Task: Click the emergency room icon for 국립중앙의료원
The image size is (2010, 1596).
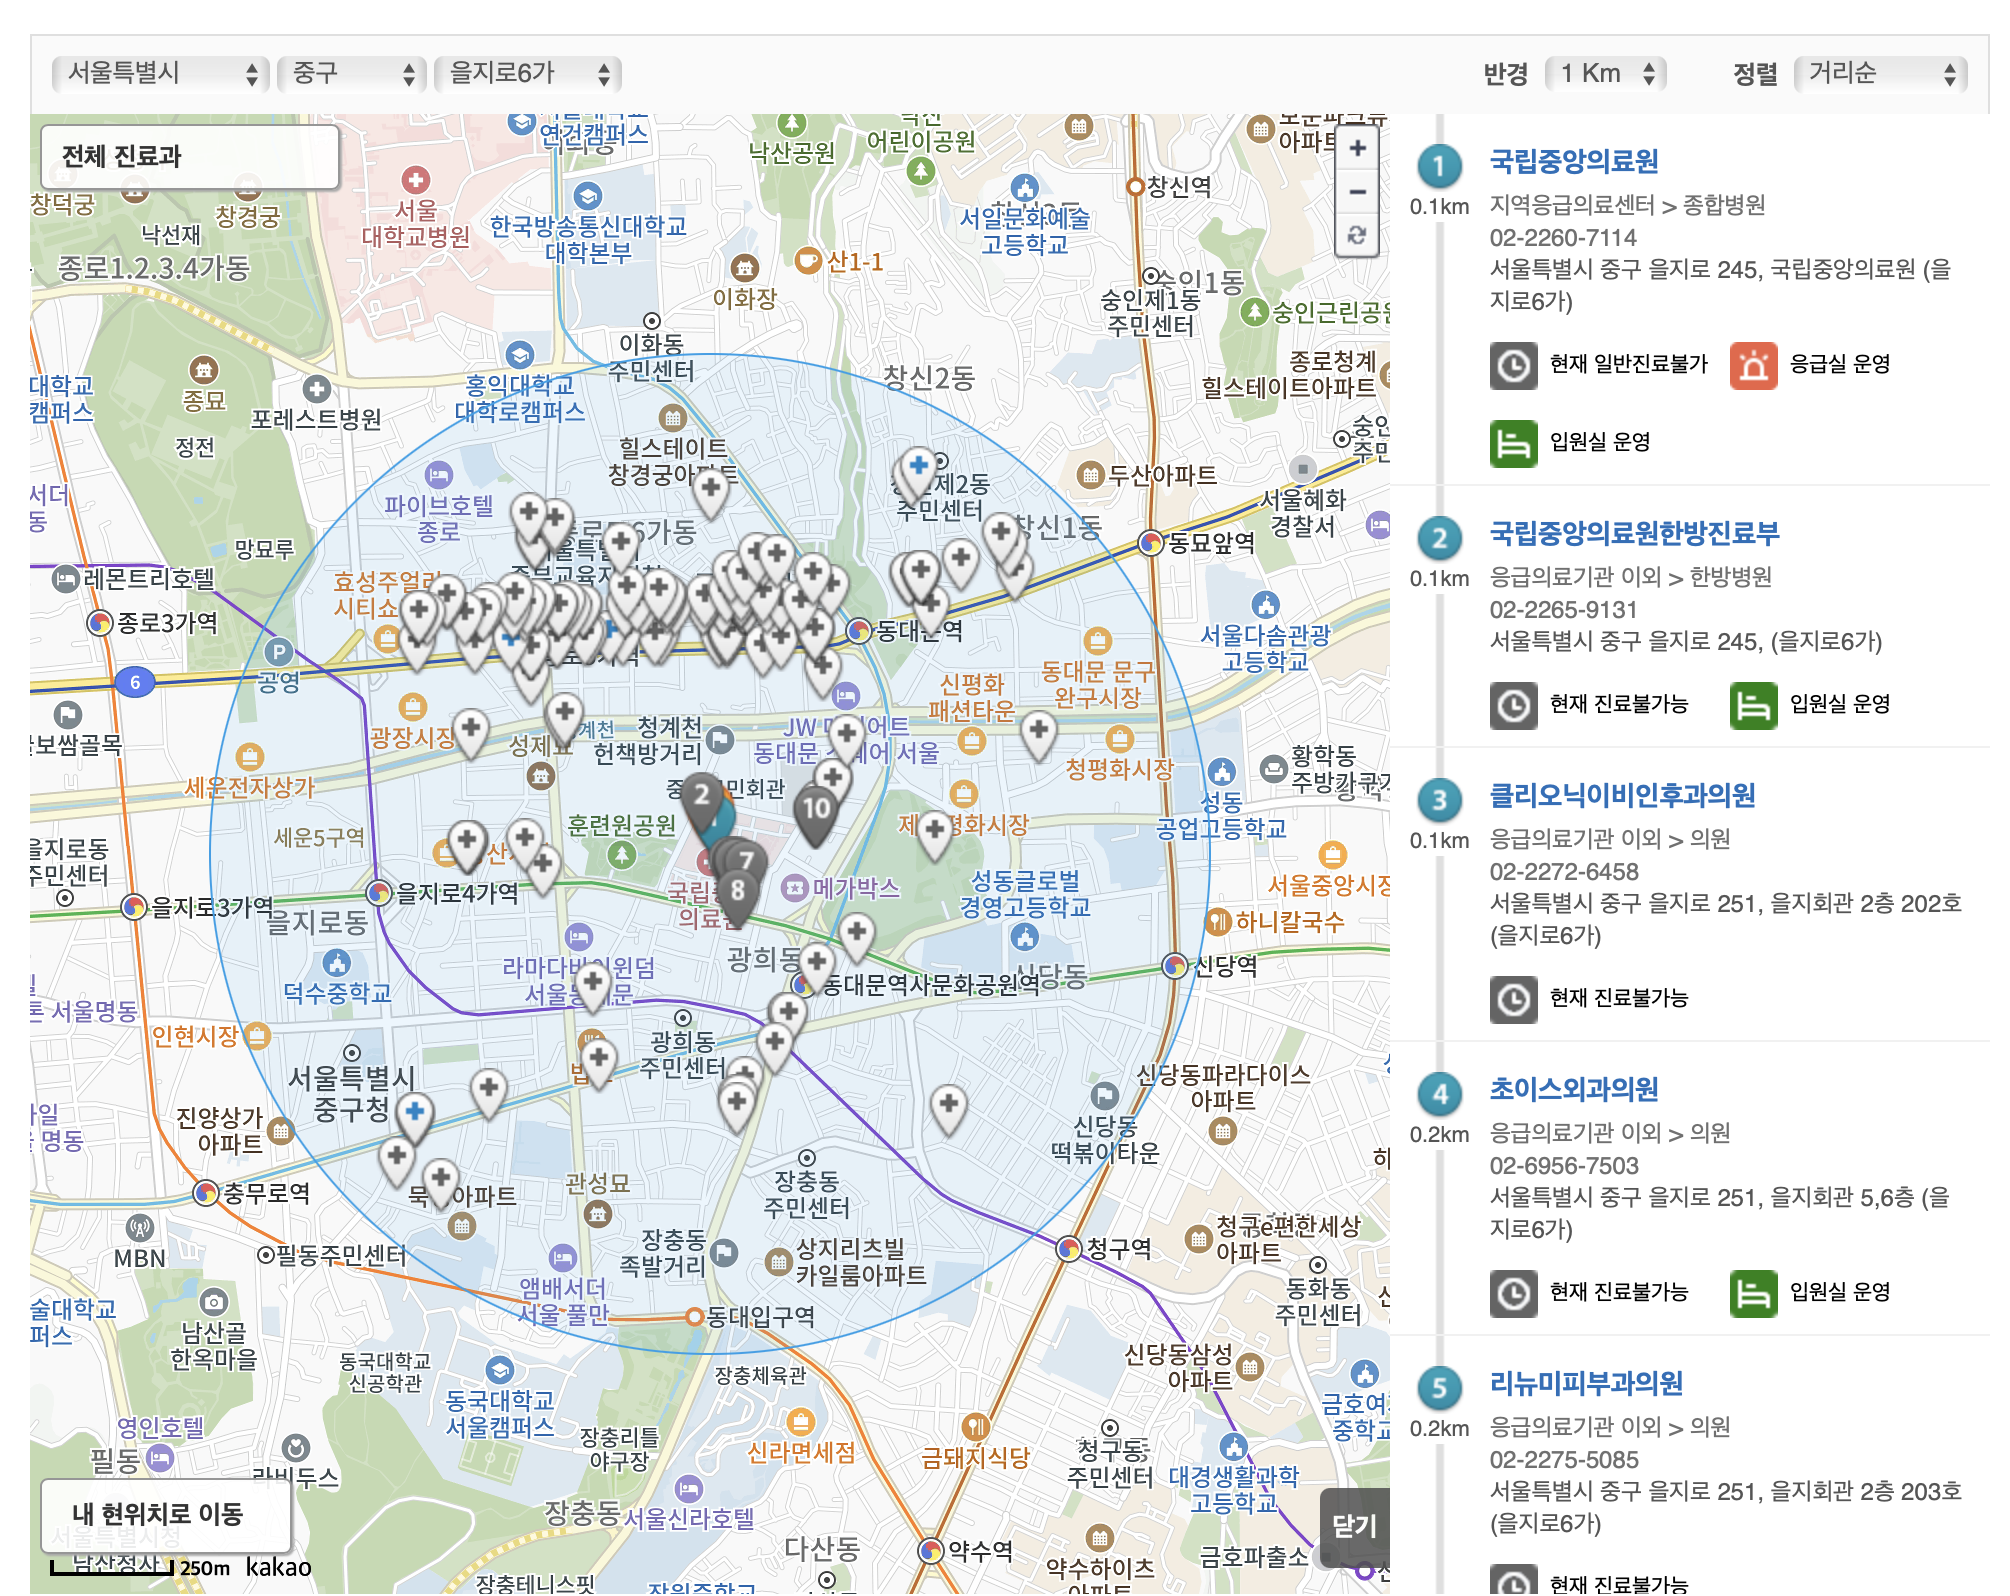Action: [1753, 365]
